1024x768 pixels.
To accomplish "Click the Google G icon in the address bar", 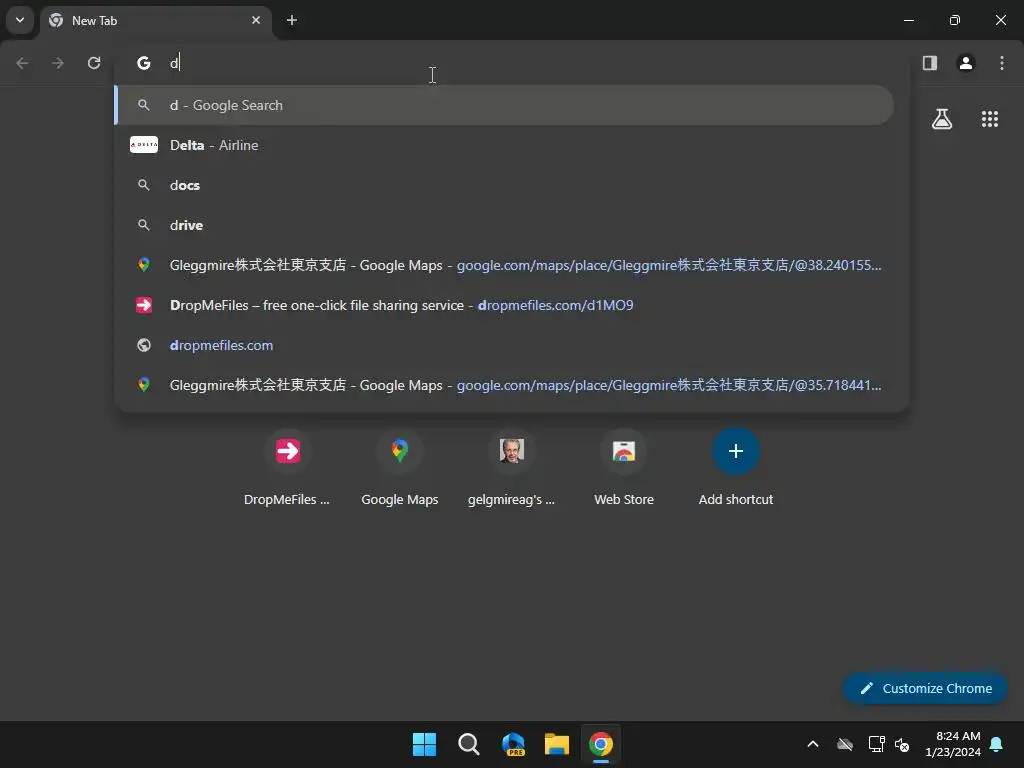I will coord(144,63).
